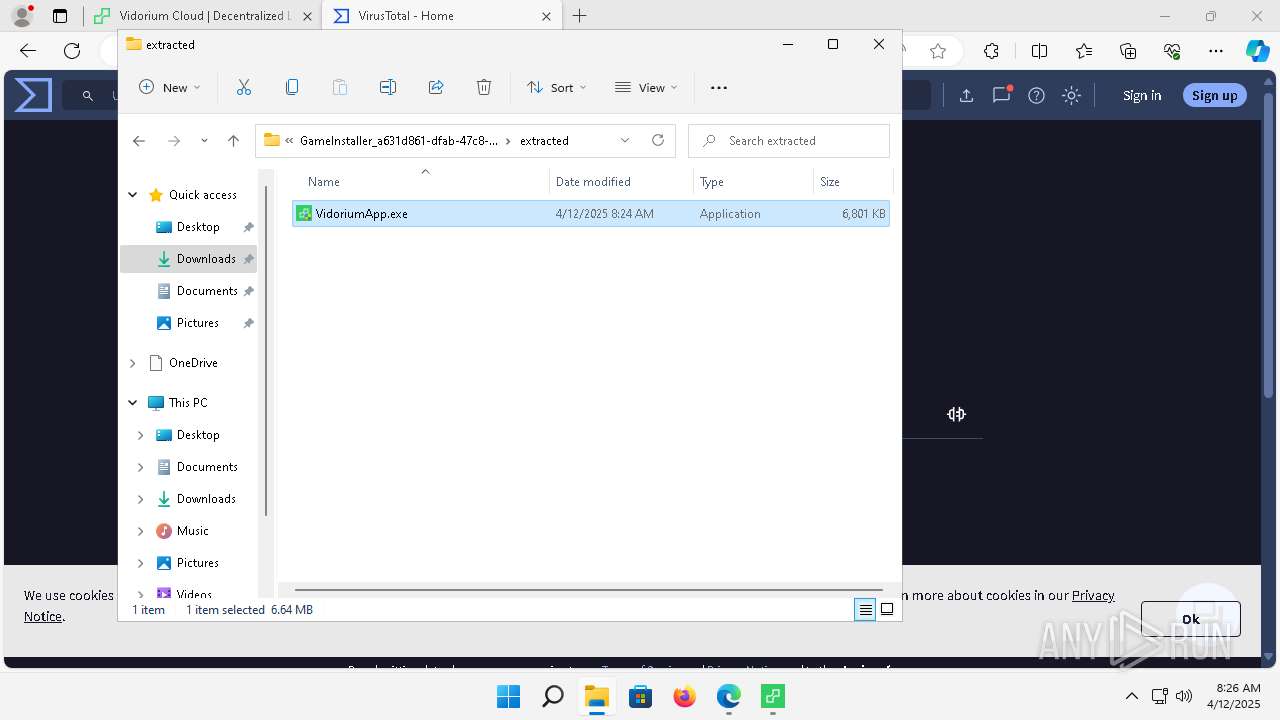Open Windows Start menu
Viewport: 1280px width, 720px height.
pos(508,697)
